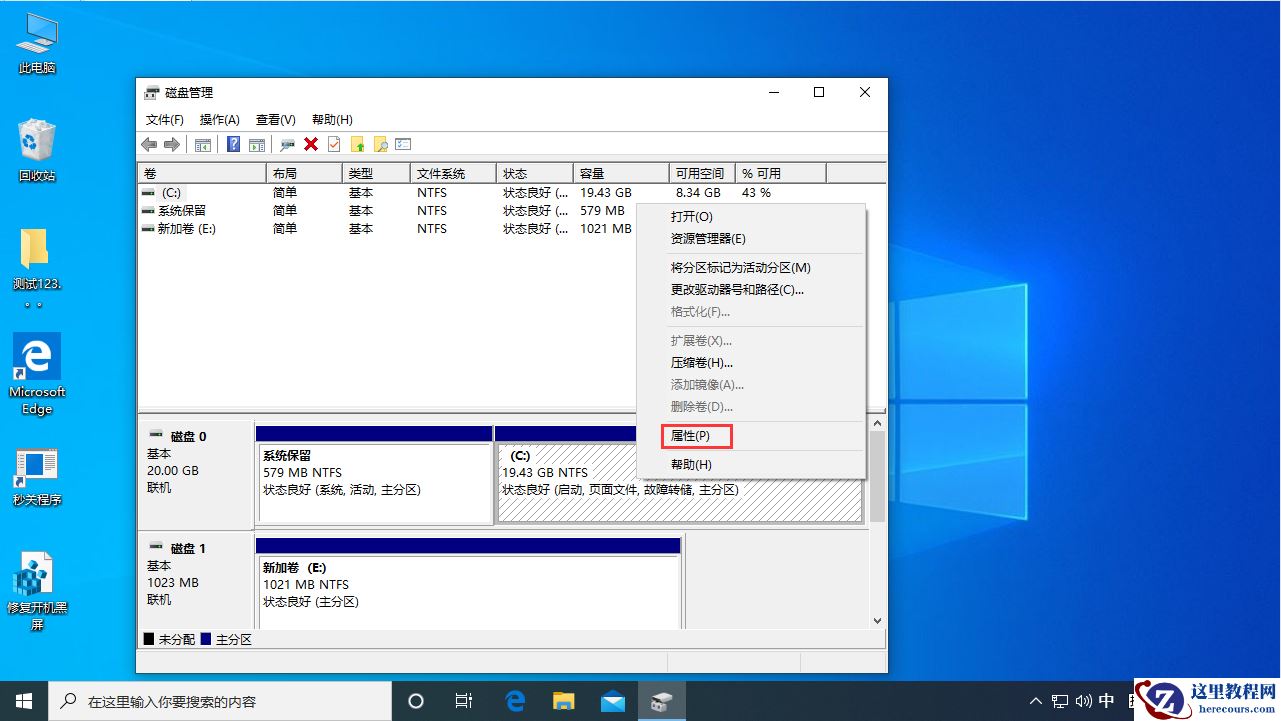
Task: Launch Microsoft Edge from the taskbar
Action: [514, 700]
